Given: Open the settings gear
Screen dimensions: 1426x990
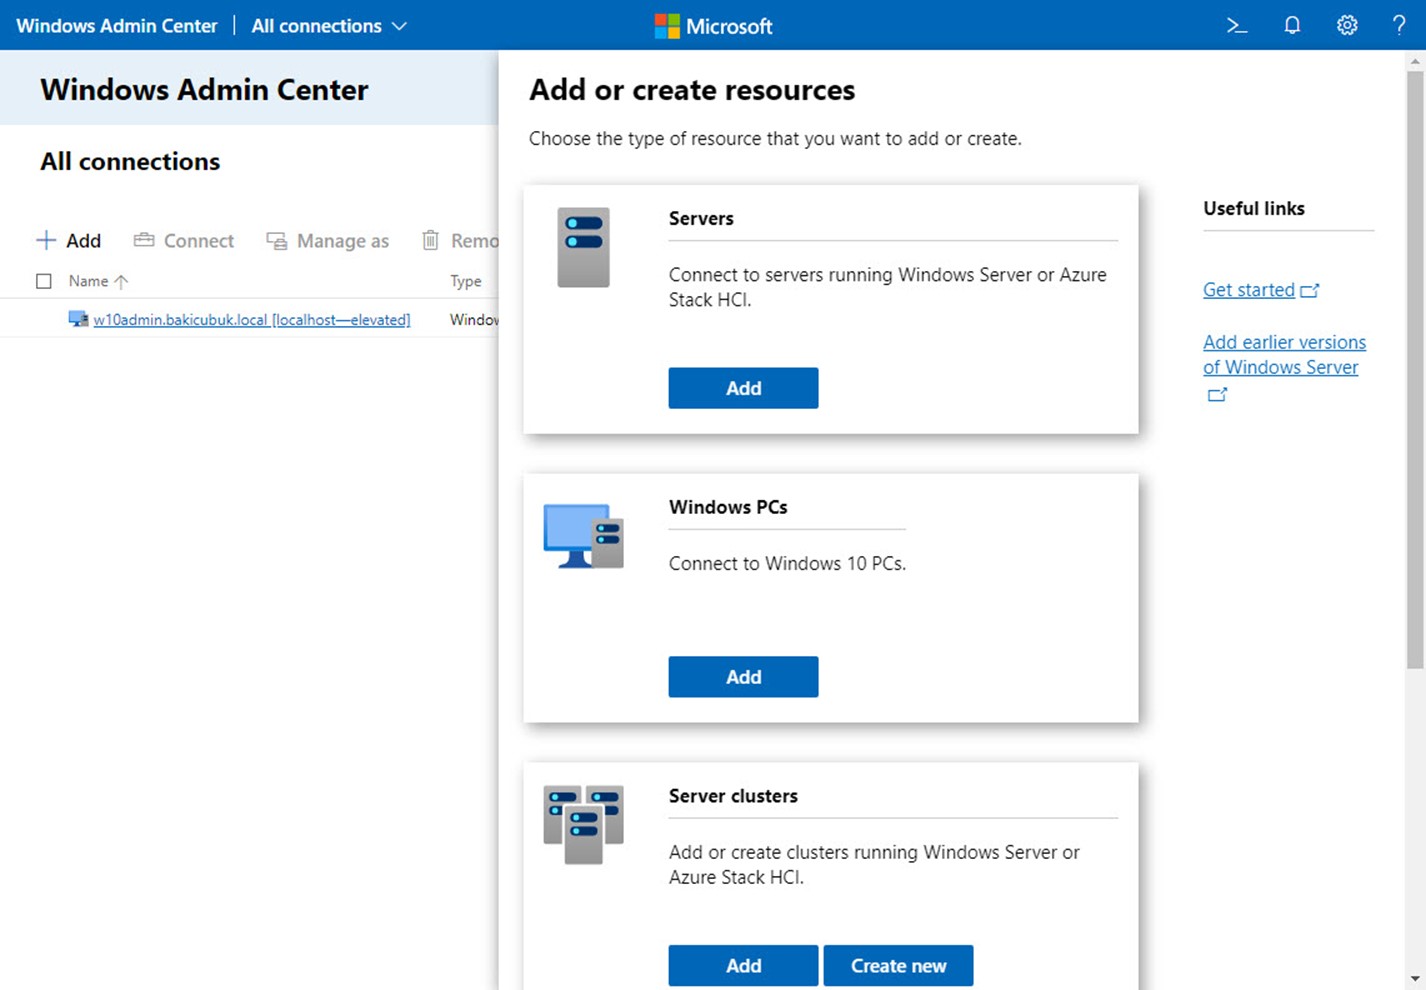Looking at the screenshot, I should click(1347, 26).
